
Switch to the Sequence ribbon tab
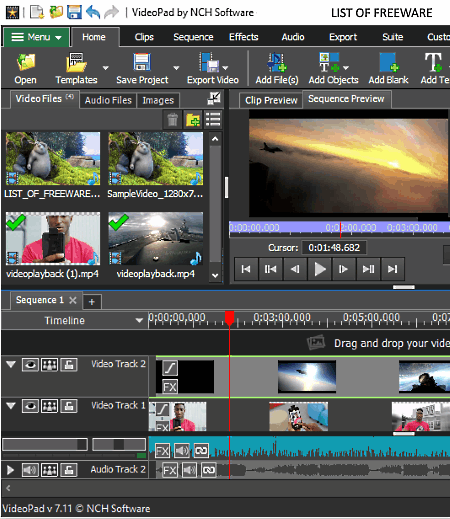(193, 37)
